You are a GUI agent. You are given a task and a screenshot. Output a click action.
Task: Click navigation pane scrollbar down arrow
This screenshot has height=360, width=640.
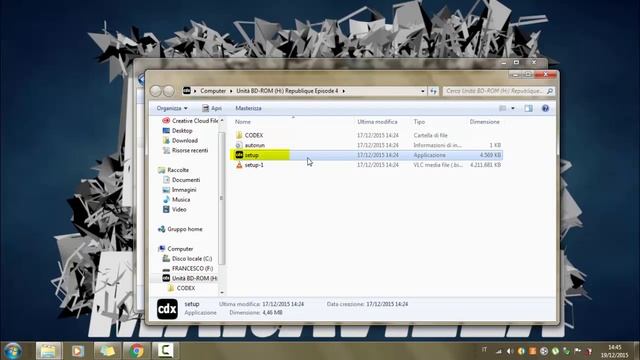point(222,292)
